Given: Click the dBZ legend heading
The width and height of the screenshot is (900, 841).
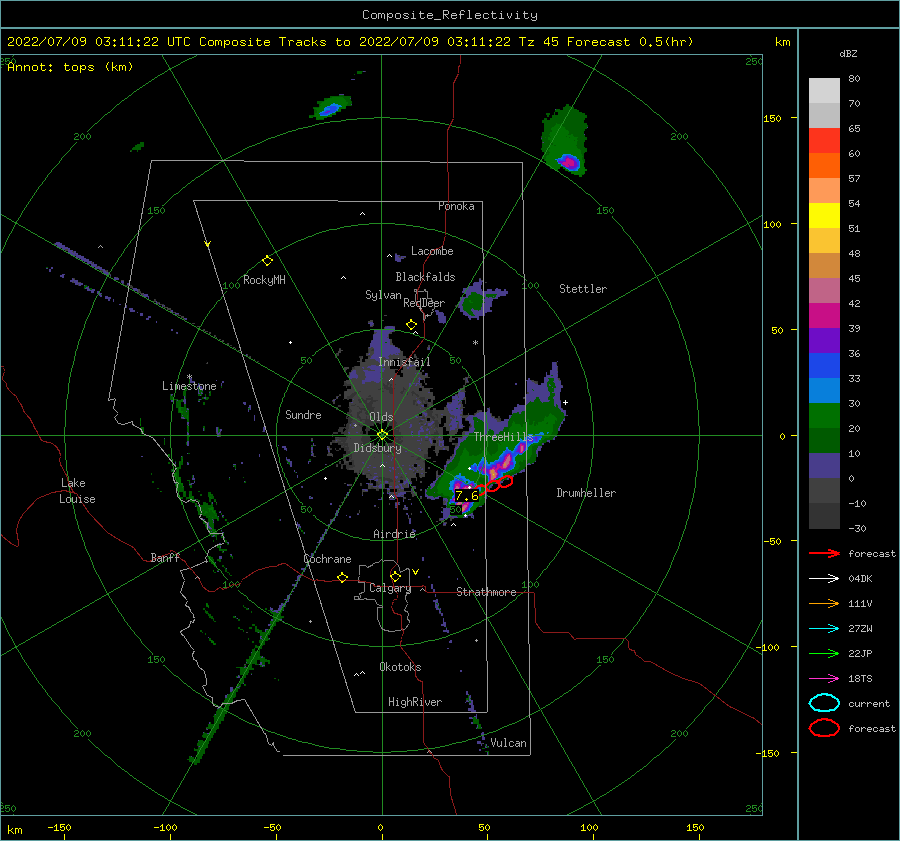Looking at the screenshot, I should [x=848, y=54].
